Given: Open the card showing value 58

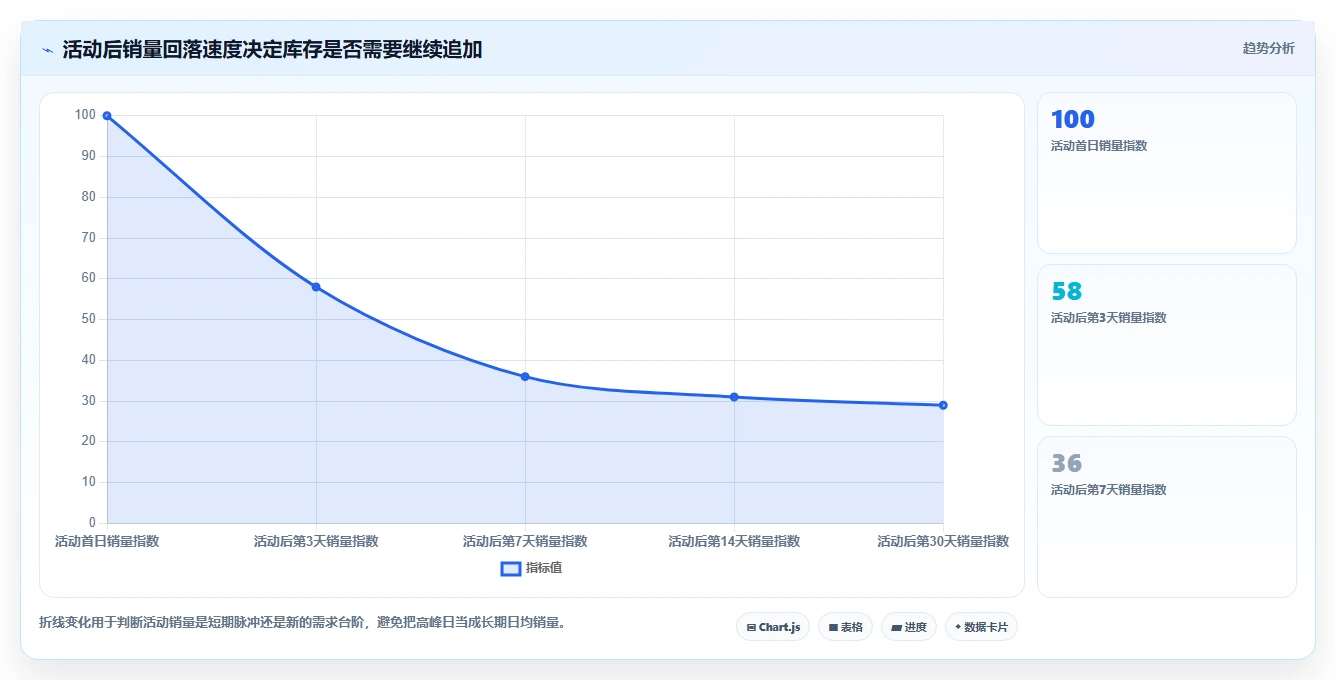Looking at the screenshot, I should tap(1167, 345).
